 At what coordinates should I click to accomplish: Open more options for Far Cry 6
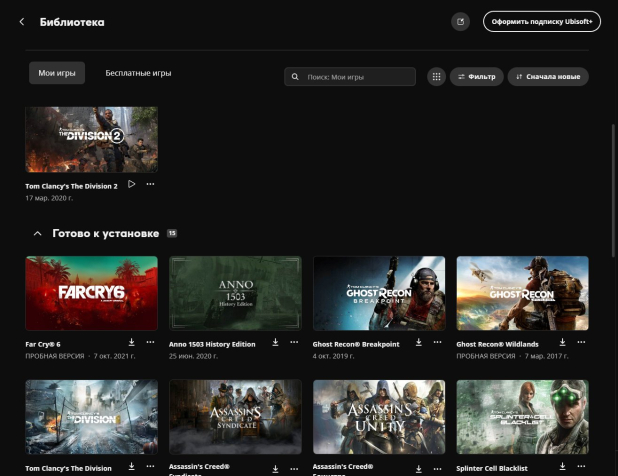point(150,342)
